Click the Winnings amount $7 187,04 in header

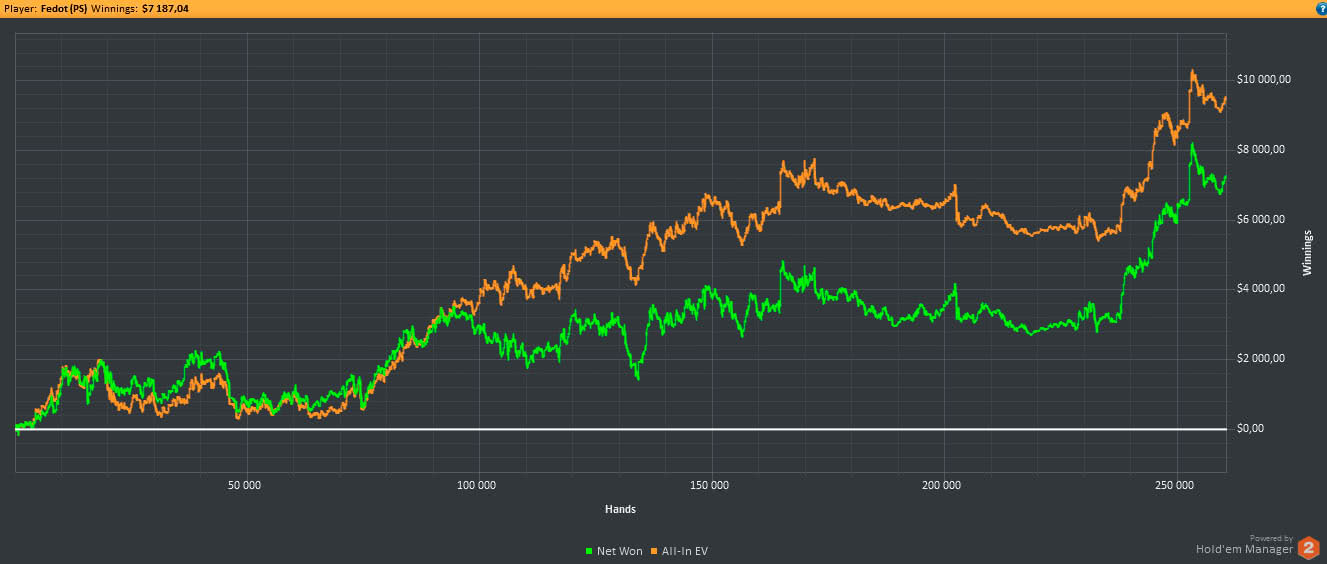point(165,8)
